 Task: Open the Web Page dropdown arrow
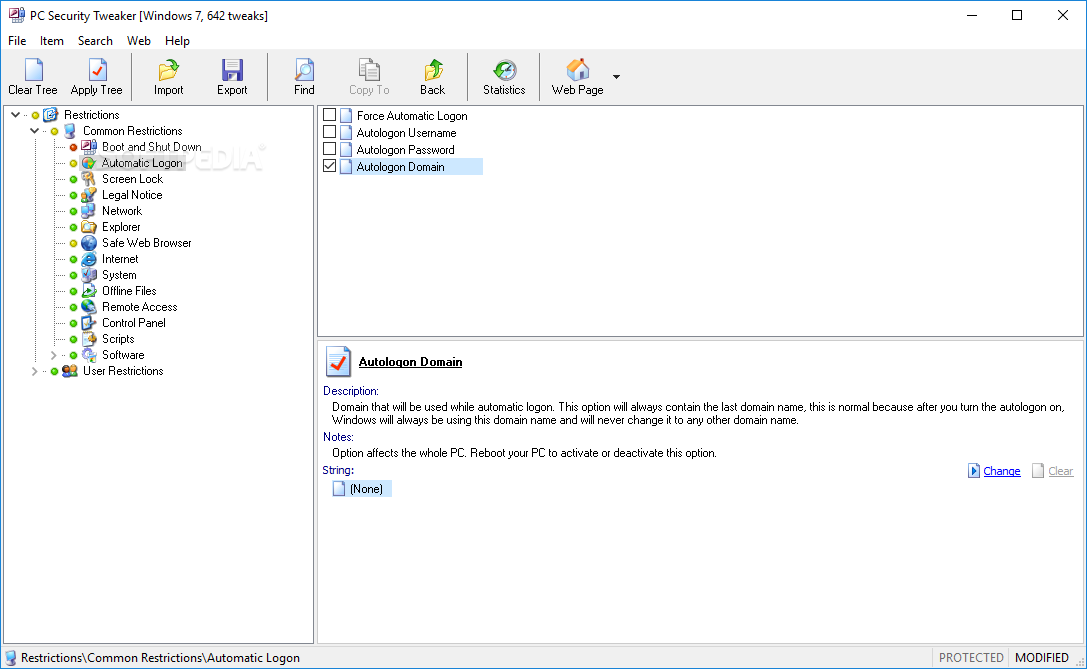click(x=616, y=76)
